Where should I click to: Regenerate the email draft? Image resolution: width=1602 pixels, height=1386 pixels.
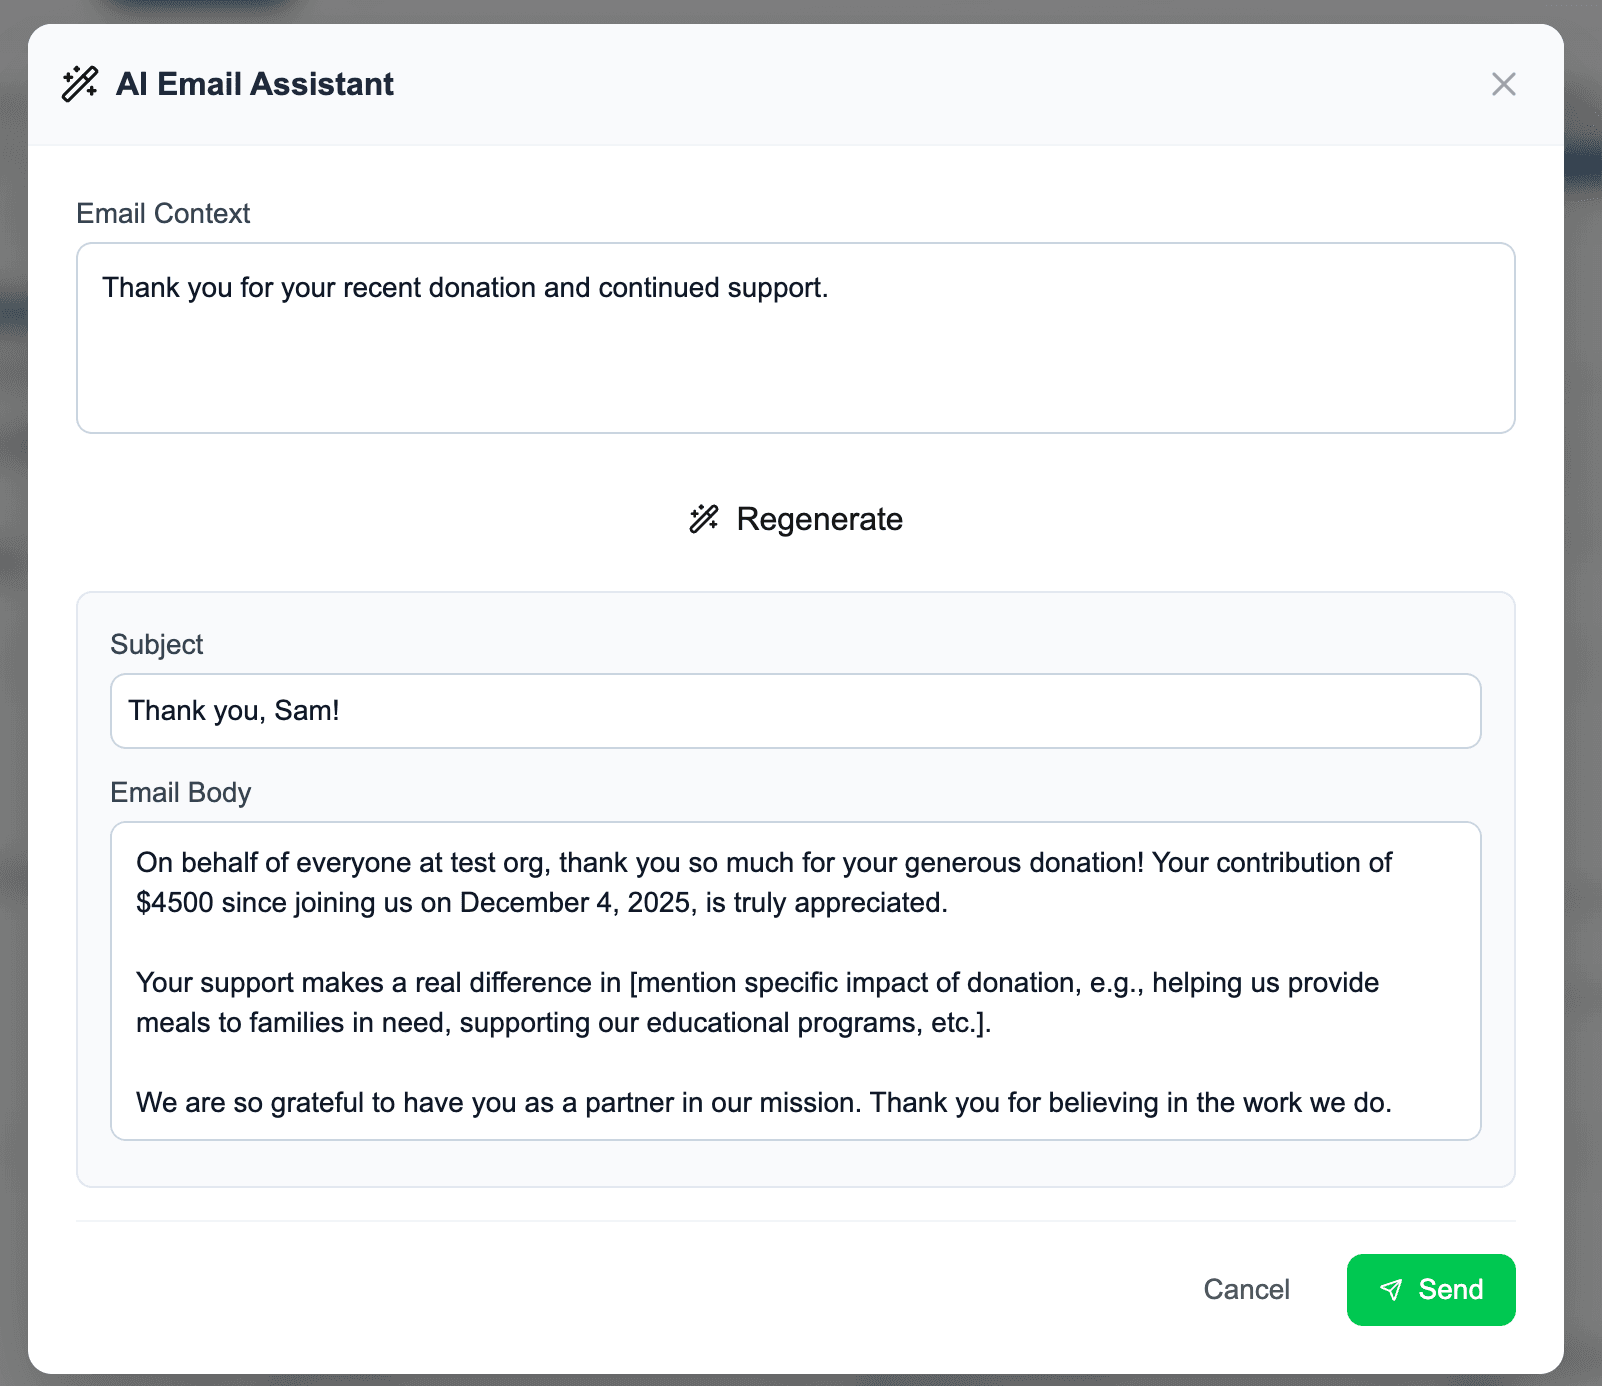click(x=796, y=519)
